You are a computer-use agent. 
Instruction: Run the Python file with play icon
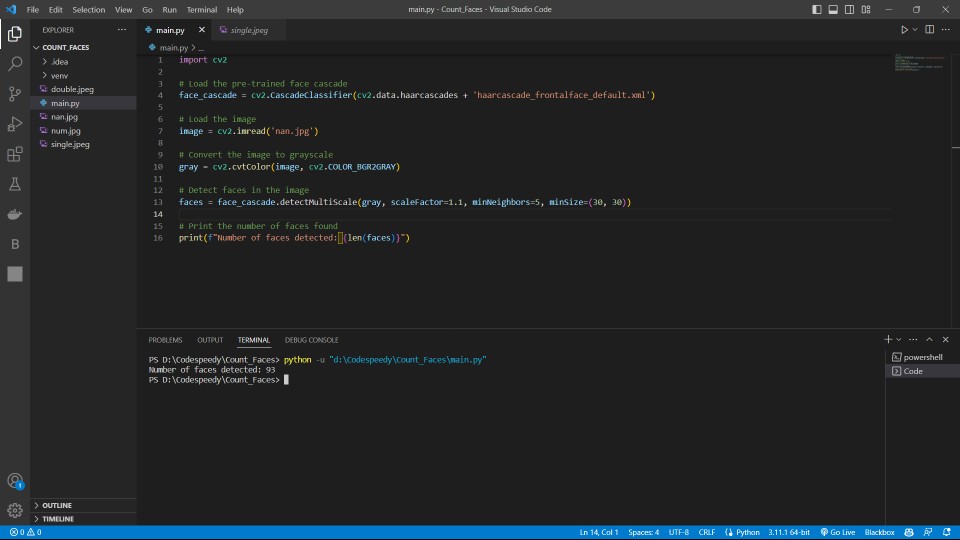[904, 29]
